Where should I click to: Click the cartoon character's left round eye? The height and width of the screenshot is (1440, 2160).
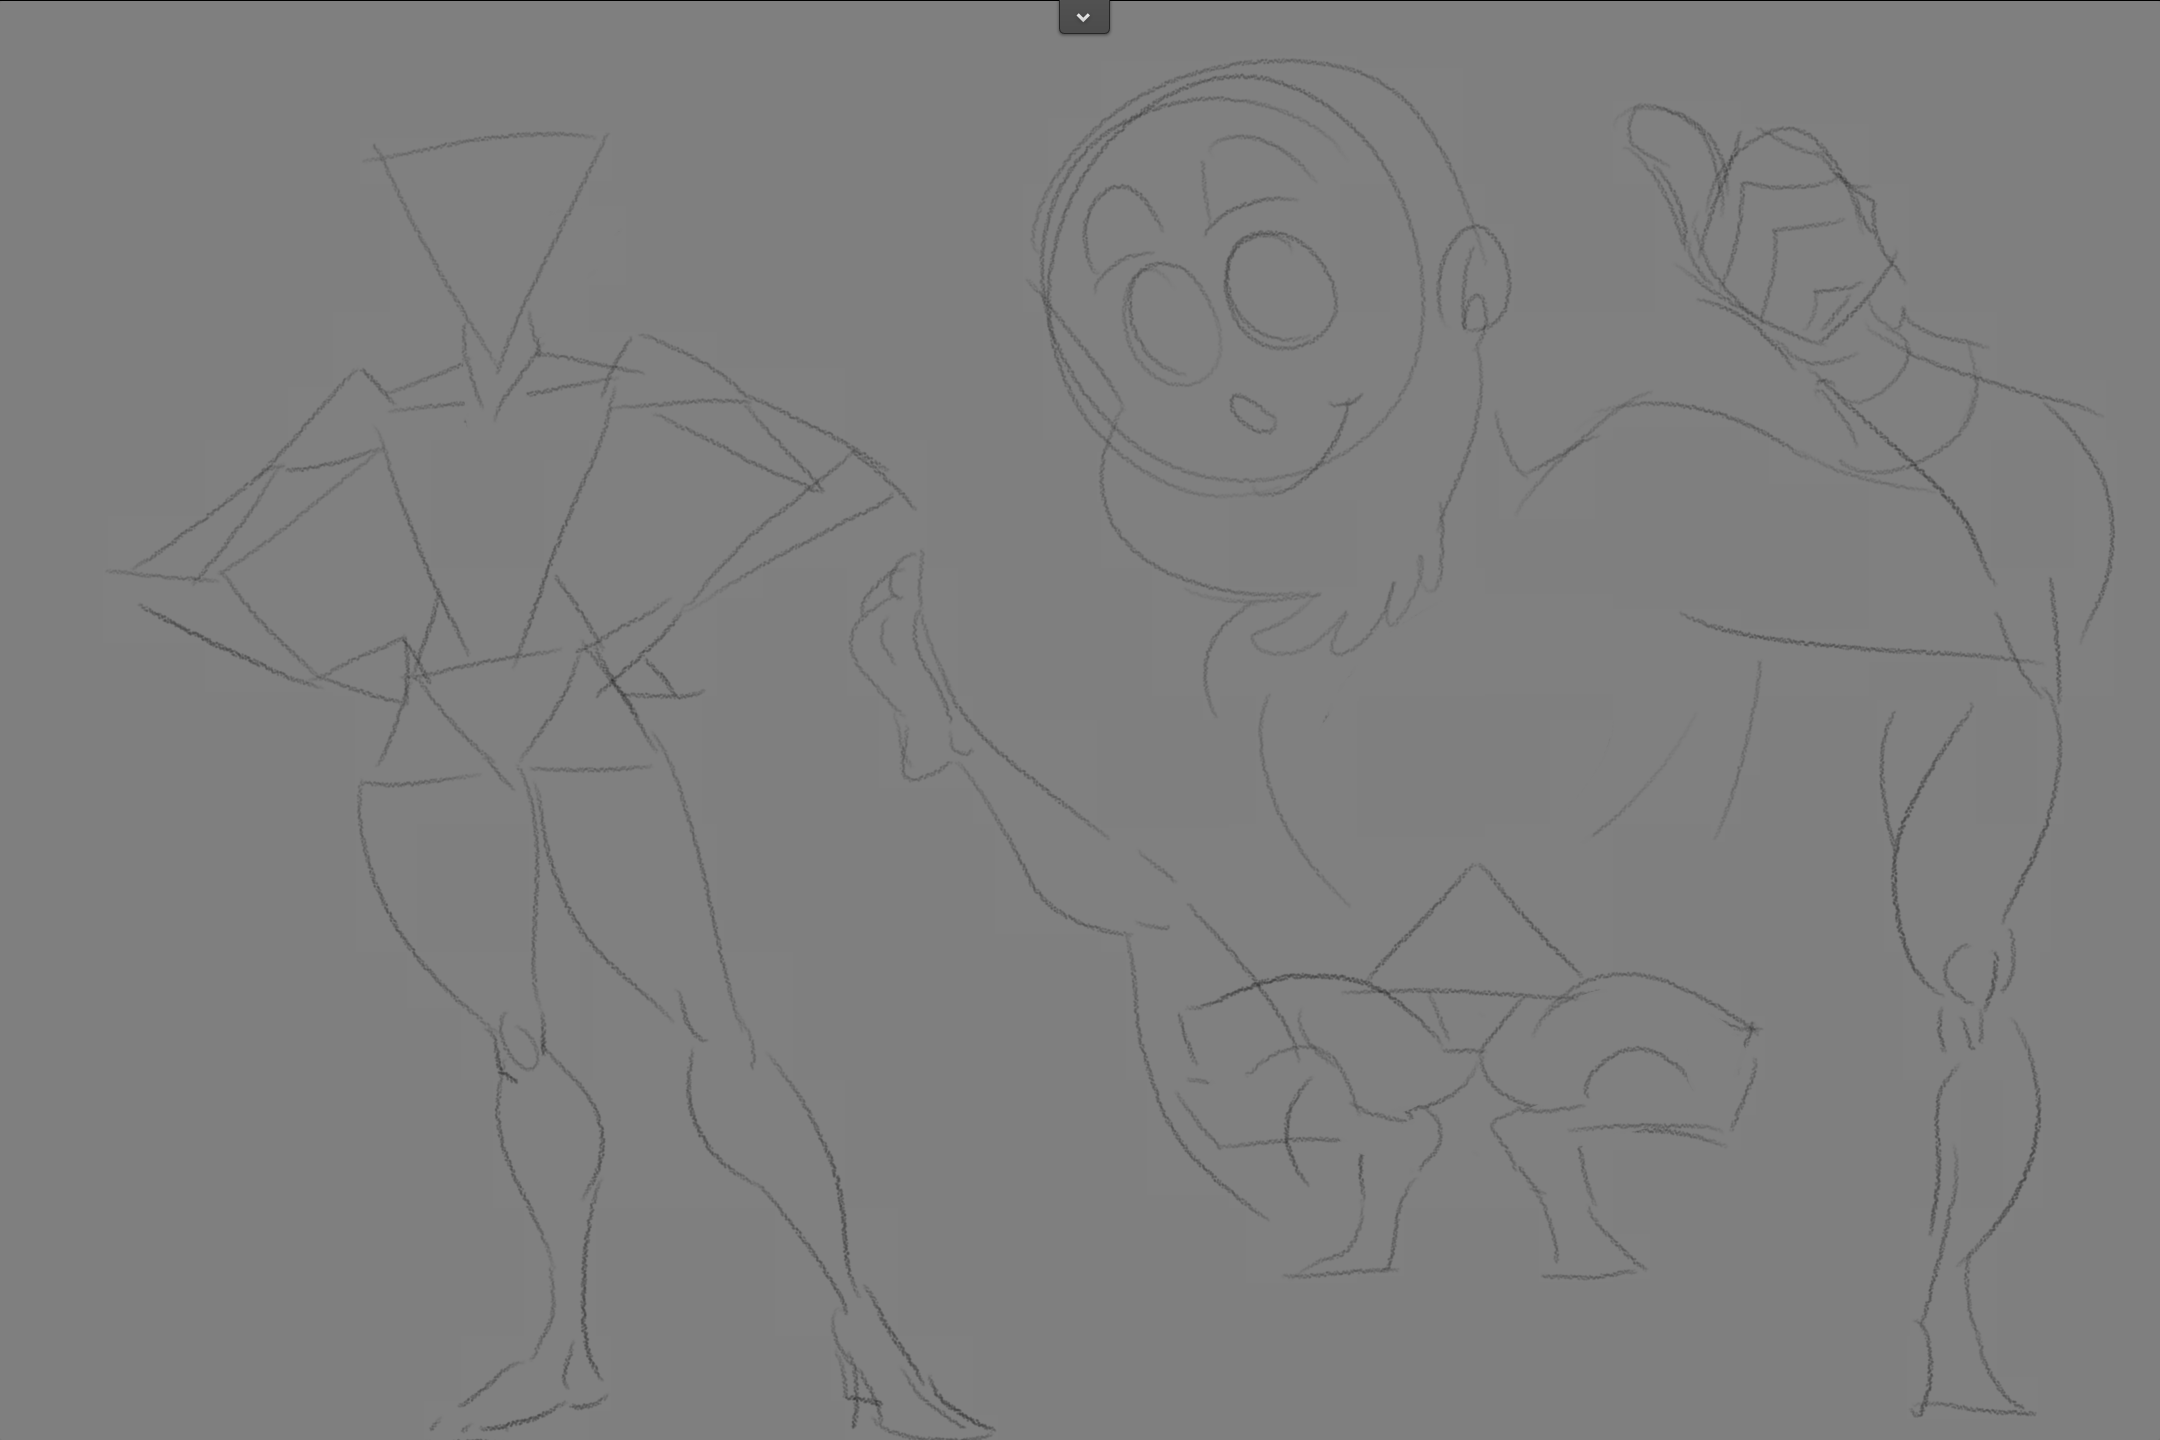[x=1172, y=320]
